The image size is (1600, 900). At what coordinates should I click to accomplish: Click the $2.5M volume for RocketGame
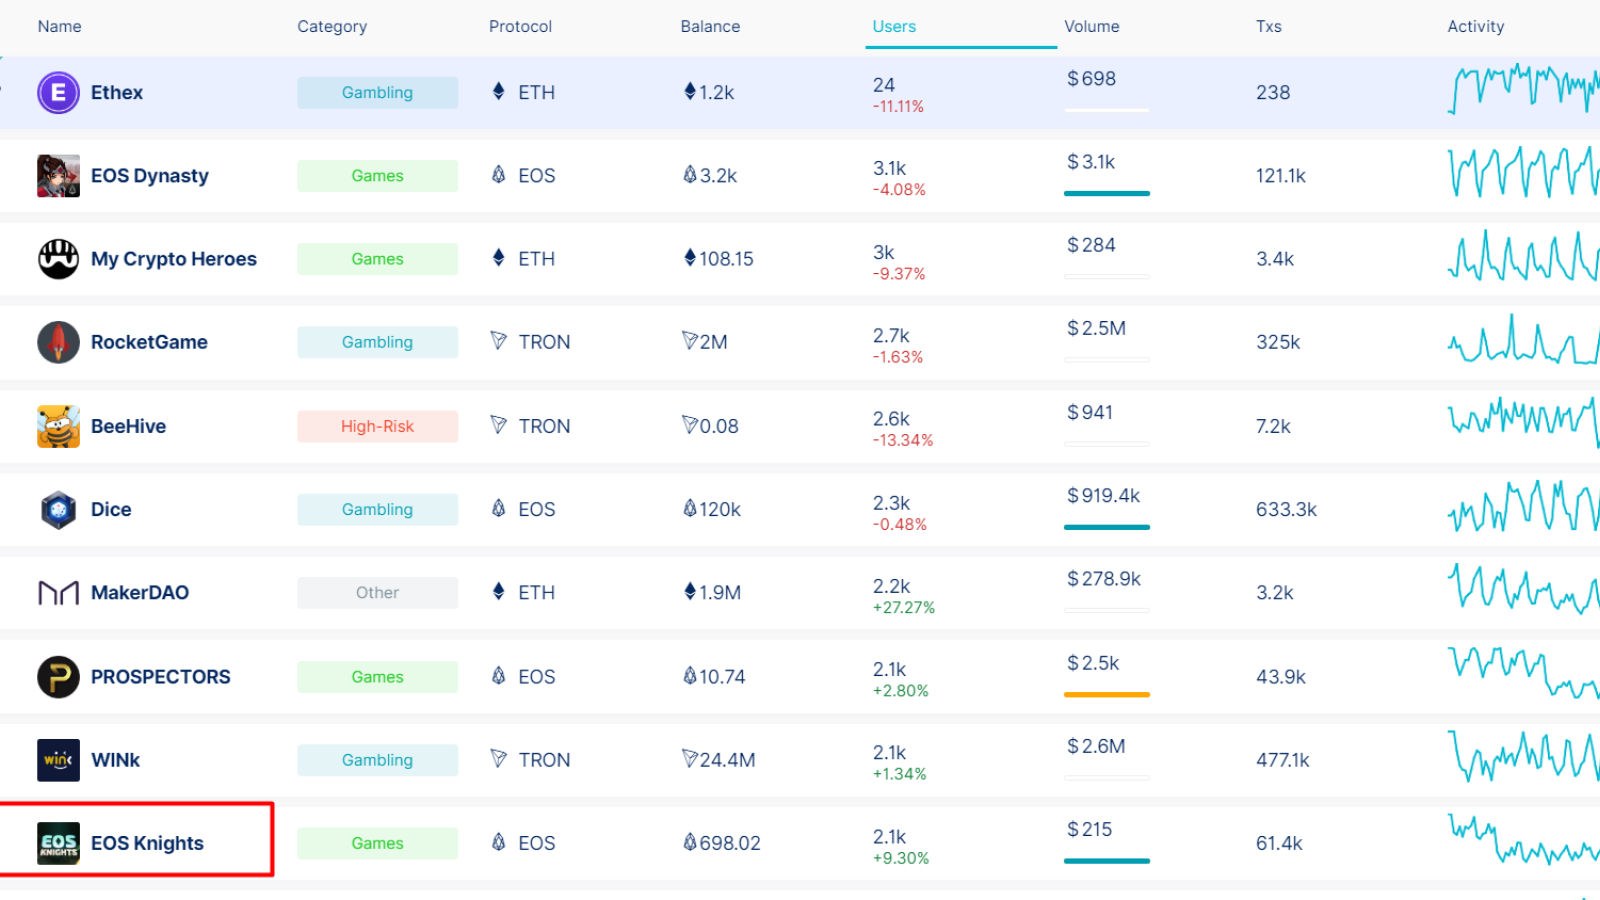pos(1096,328)
